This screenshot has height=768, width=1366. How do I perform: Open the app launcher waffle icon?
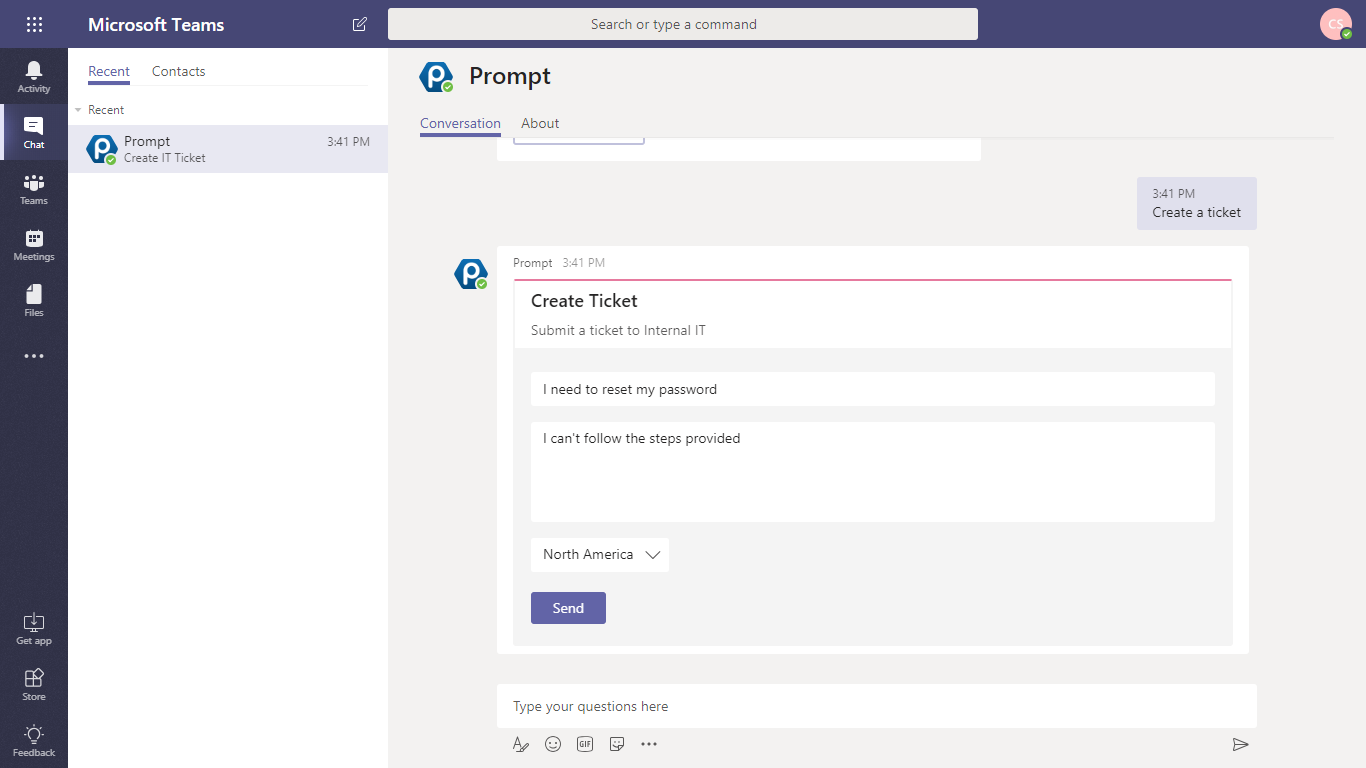[x=34, y=24]
